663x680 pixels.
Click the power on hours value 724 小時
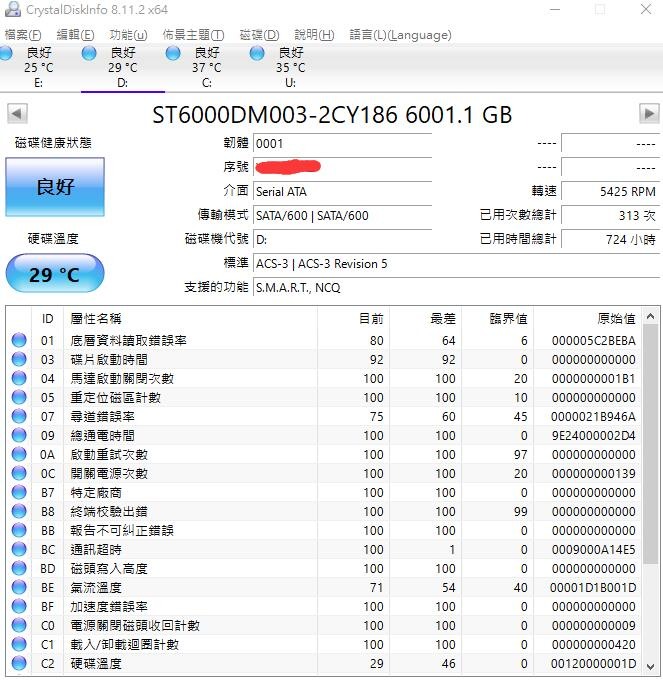click(611, 239)
